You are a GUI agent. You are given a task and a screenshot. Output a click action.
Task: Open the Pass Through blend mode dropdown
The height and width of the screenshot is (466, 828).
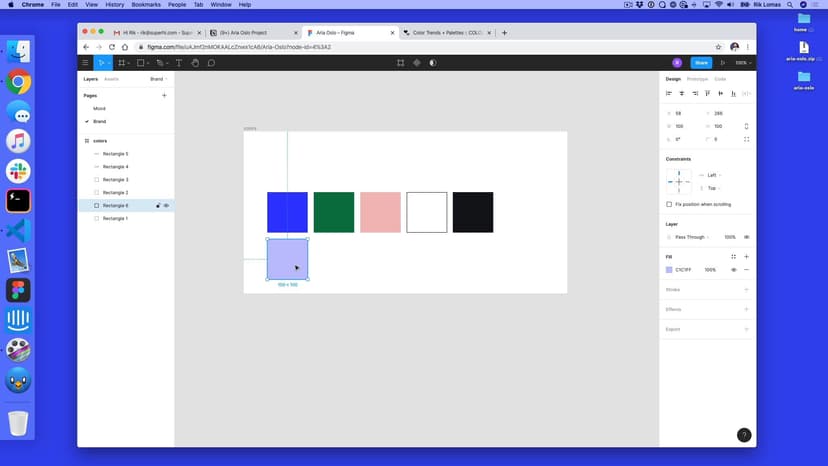coord(690,237)
